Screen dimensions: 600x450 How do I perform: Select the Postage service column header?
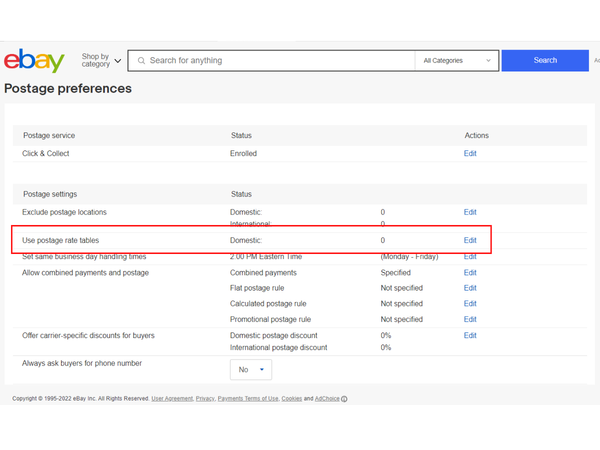[x=49, y=135]
